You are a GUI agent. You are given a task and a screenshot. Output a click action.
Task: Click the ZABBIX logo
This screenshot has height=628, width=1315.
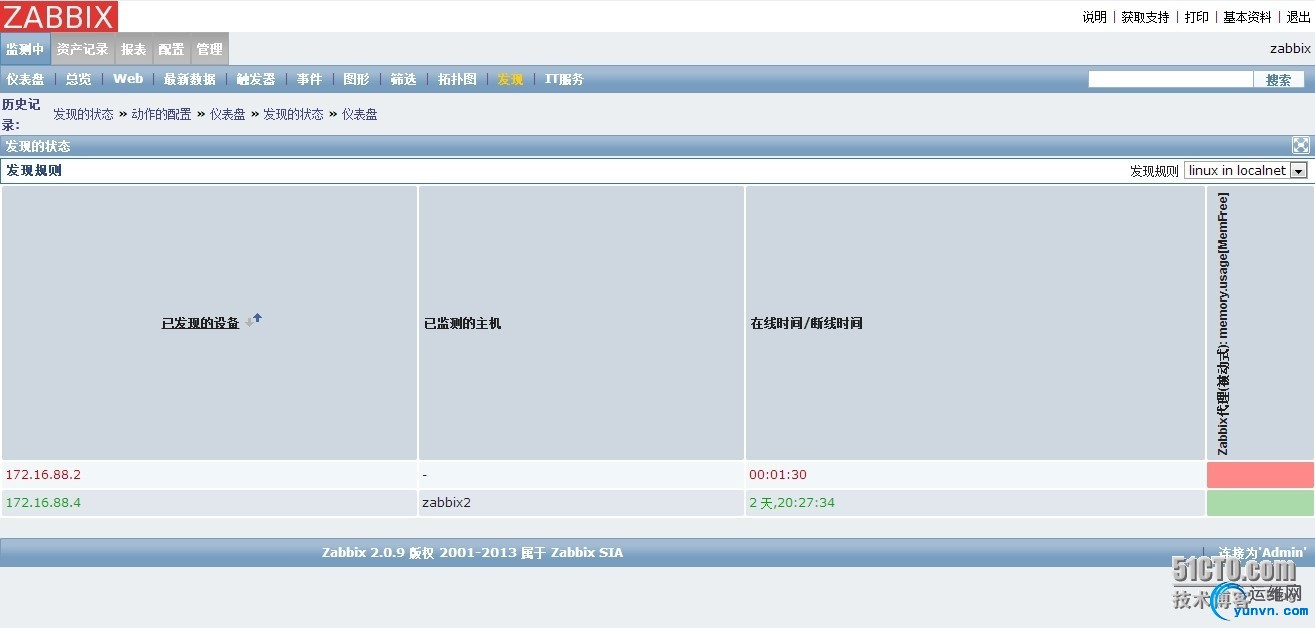pos(60,16)
